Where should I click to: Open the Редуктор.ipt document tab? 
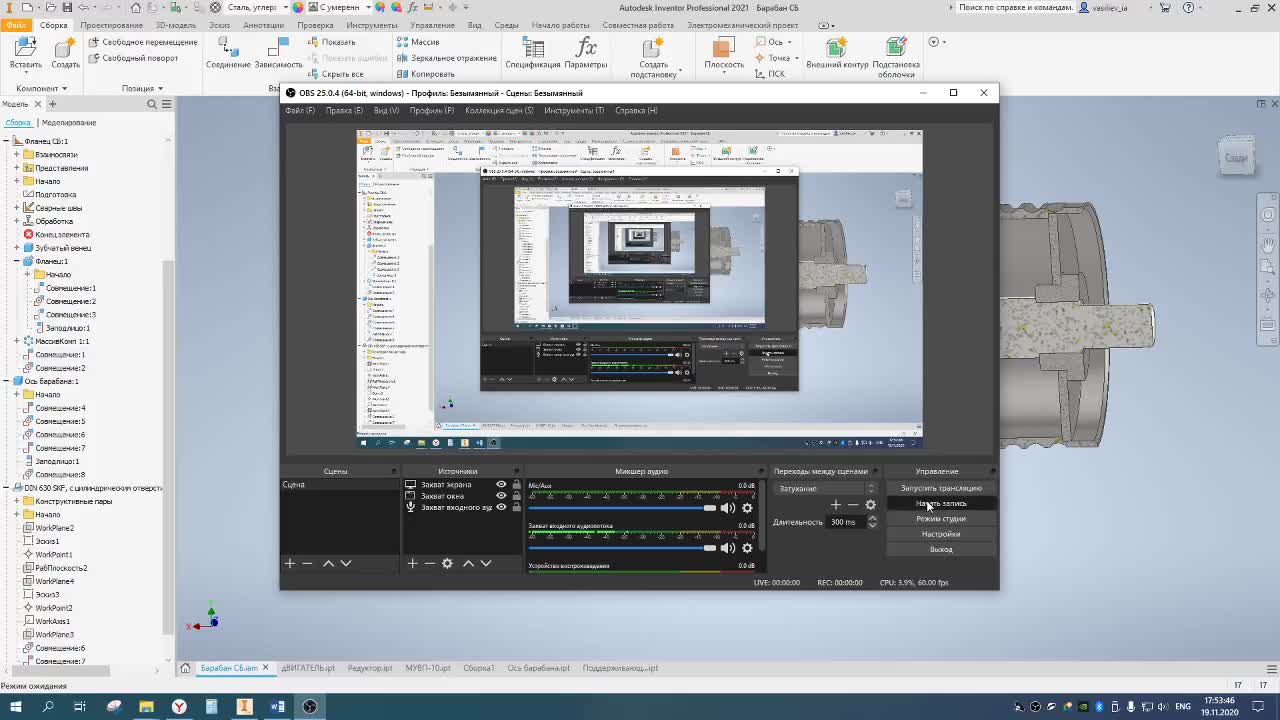point(370,668)
